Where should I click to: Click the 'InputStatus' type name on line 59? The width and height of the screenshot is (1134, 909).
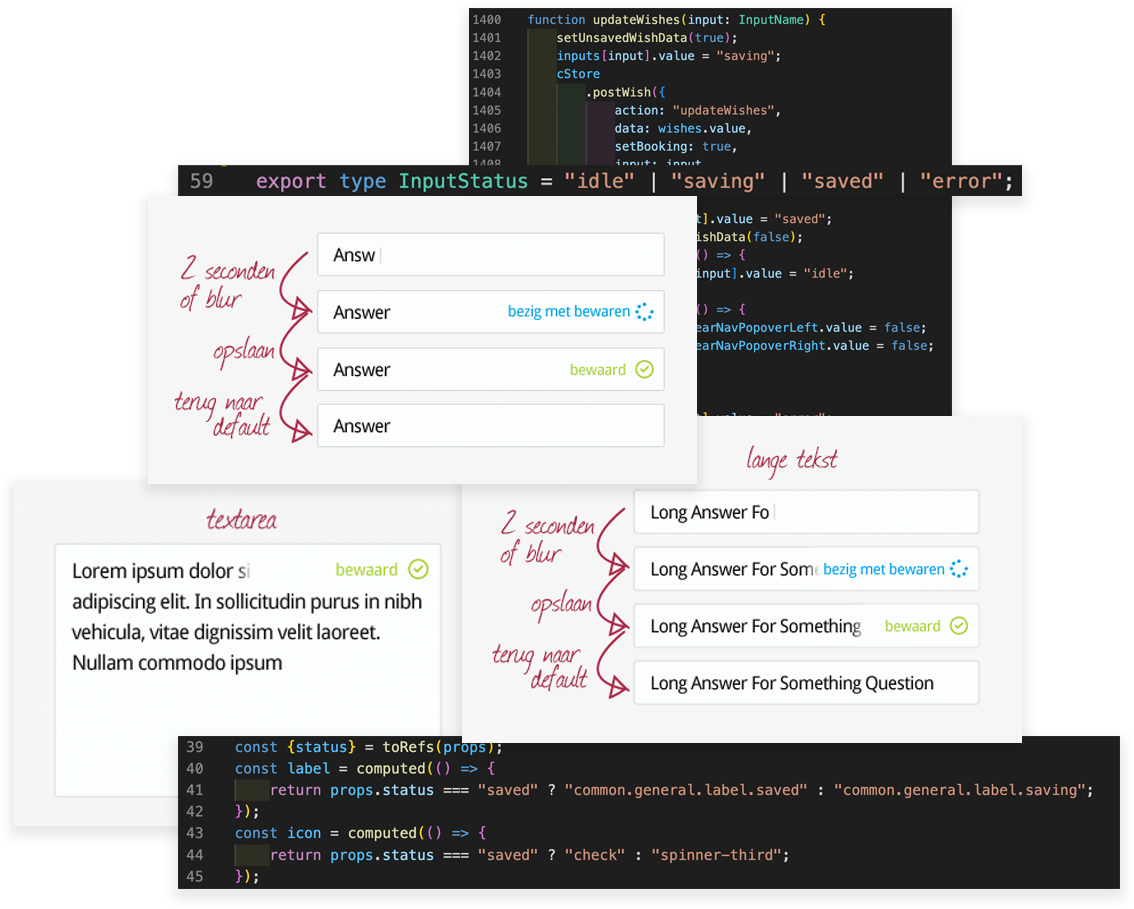(x=463, y=181)
